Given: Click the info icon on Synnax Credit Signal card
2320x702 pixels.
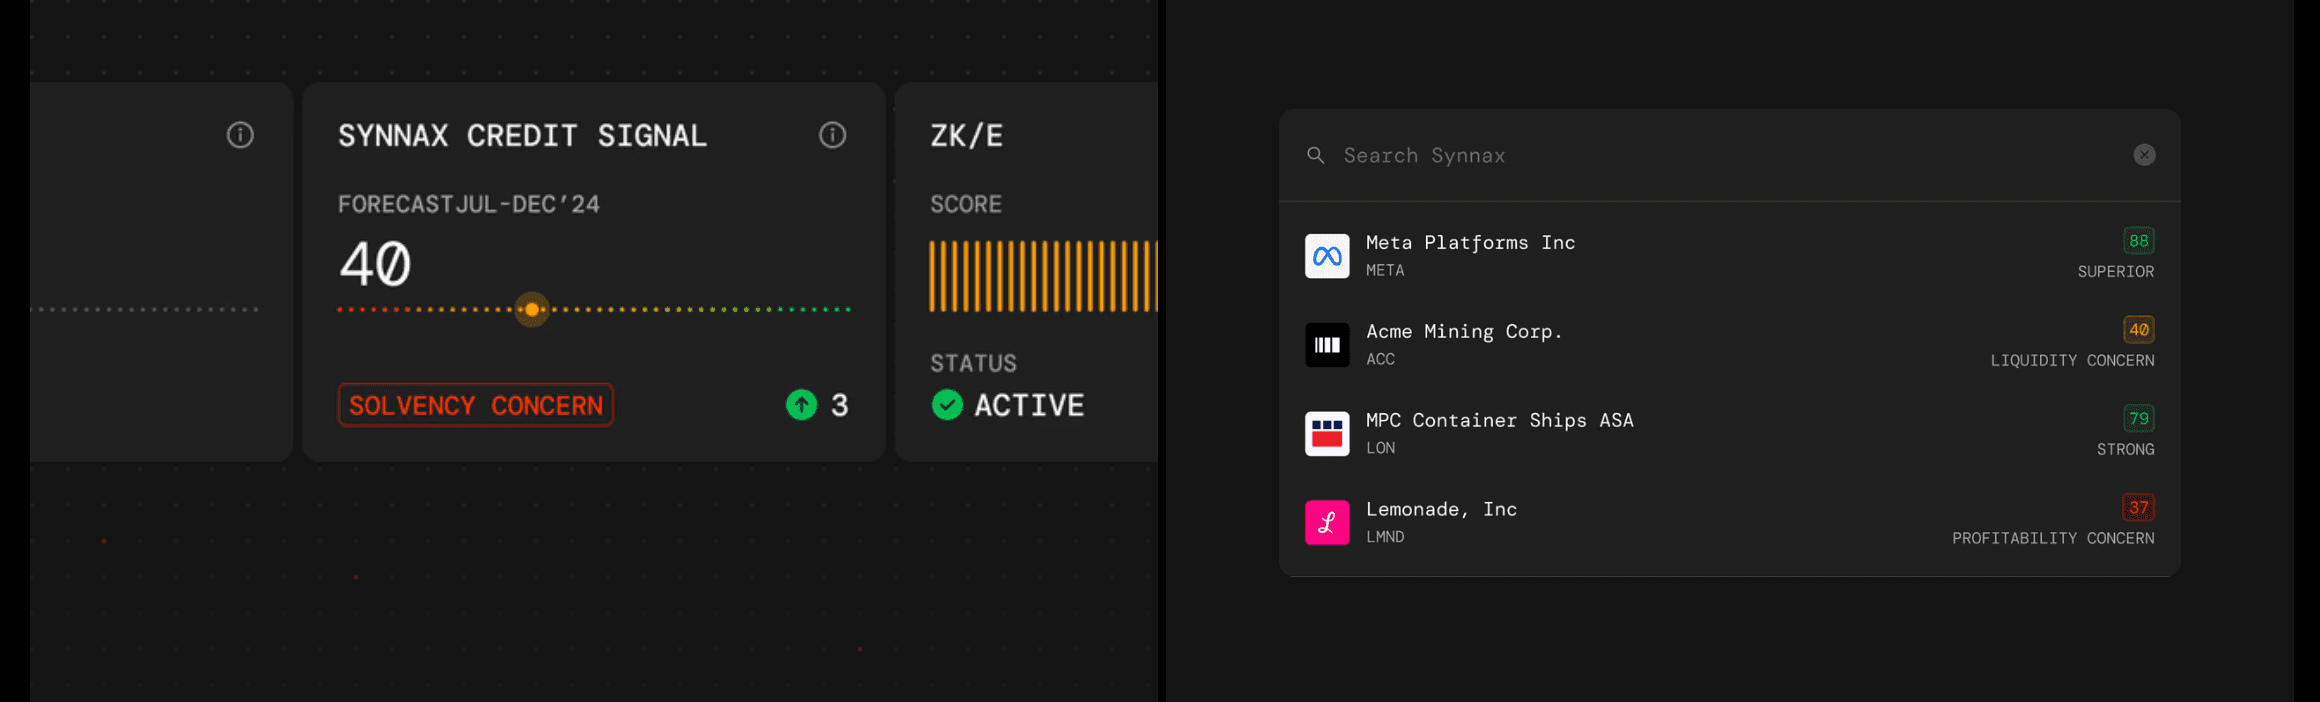Looking at the screenshot, I should pyautogui.click(x=832, y=135).
